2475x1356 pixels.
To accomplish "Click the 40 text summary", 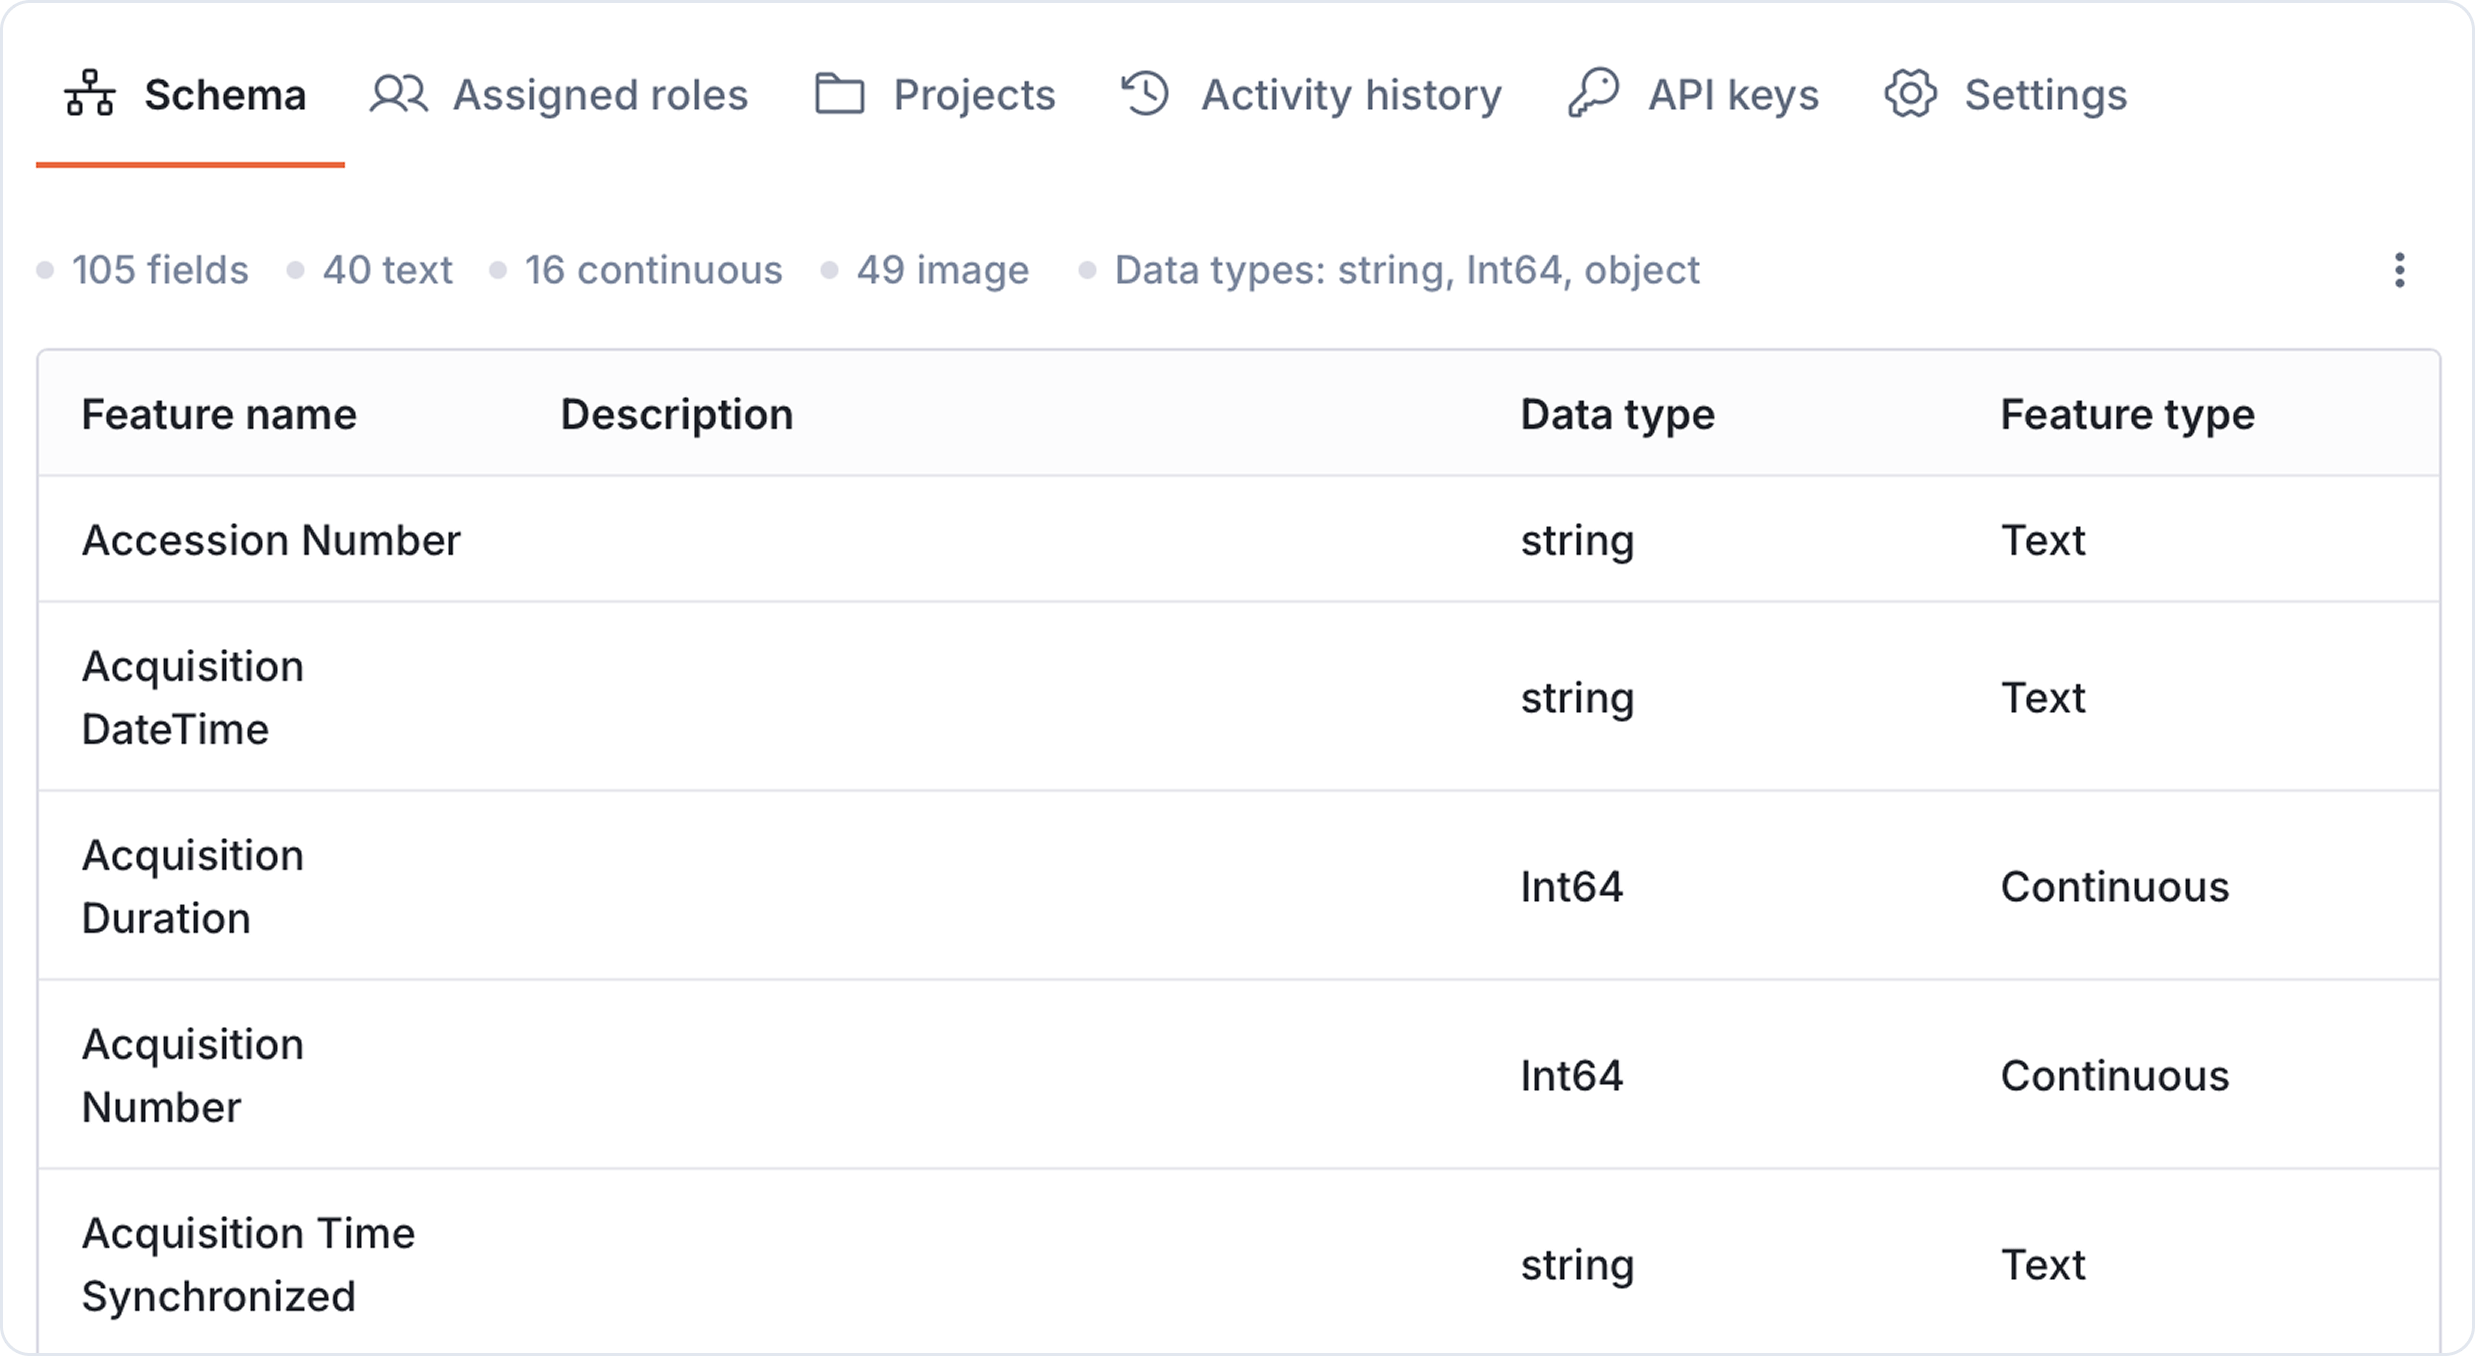I will [387, 270].
